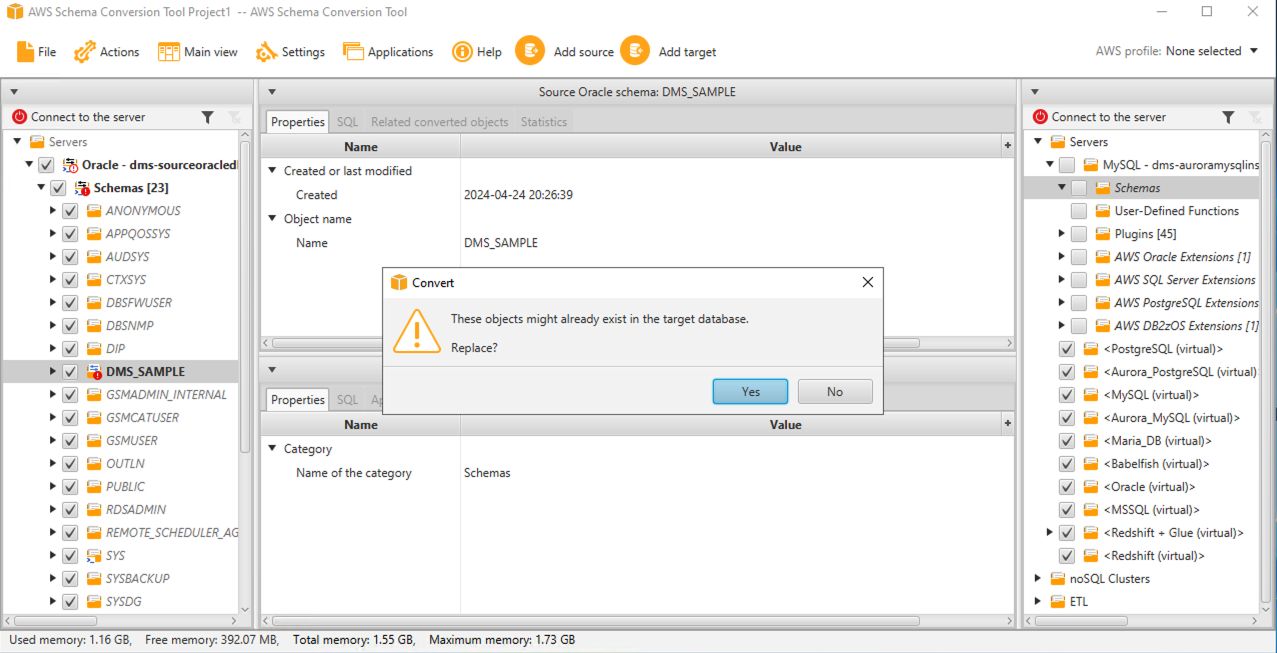Switch to the upper SQL tab
1277x653 pixels.
click(347, 122)
